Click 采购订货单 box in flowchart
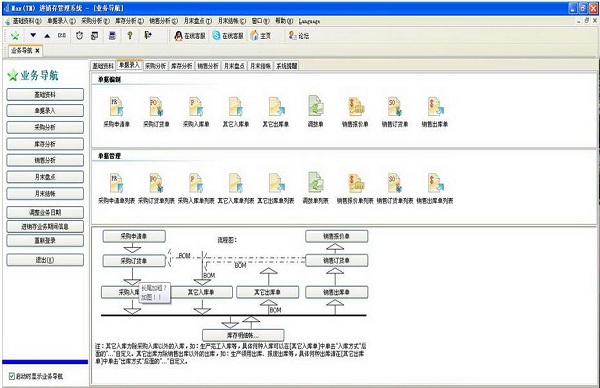 click(x=134, y=261)
